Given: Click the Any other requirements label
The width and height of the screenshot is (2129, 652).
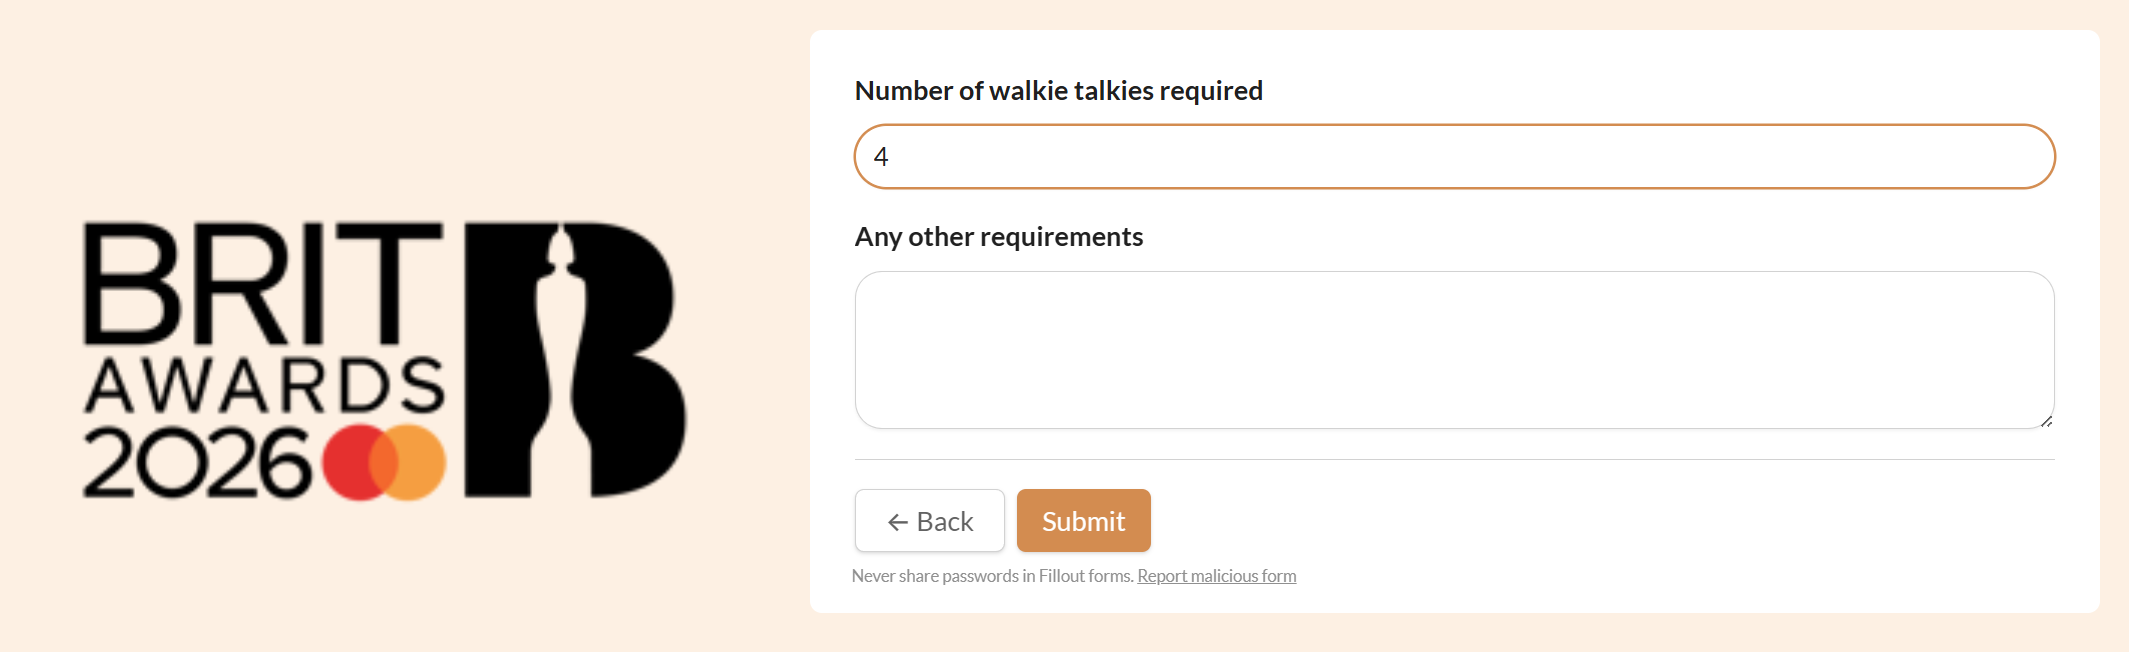Looking at the screenshot, I should coord(997,236).
